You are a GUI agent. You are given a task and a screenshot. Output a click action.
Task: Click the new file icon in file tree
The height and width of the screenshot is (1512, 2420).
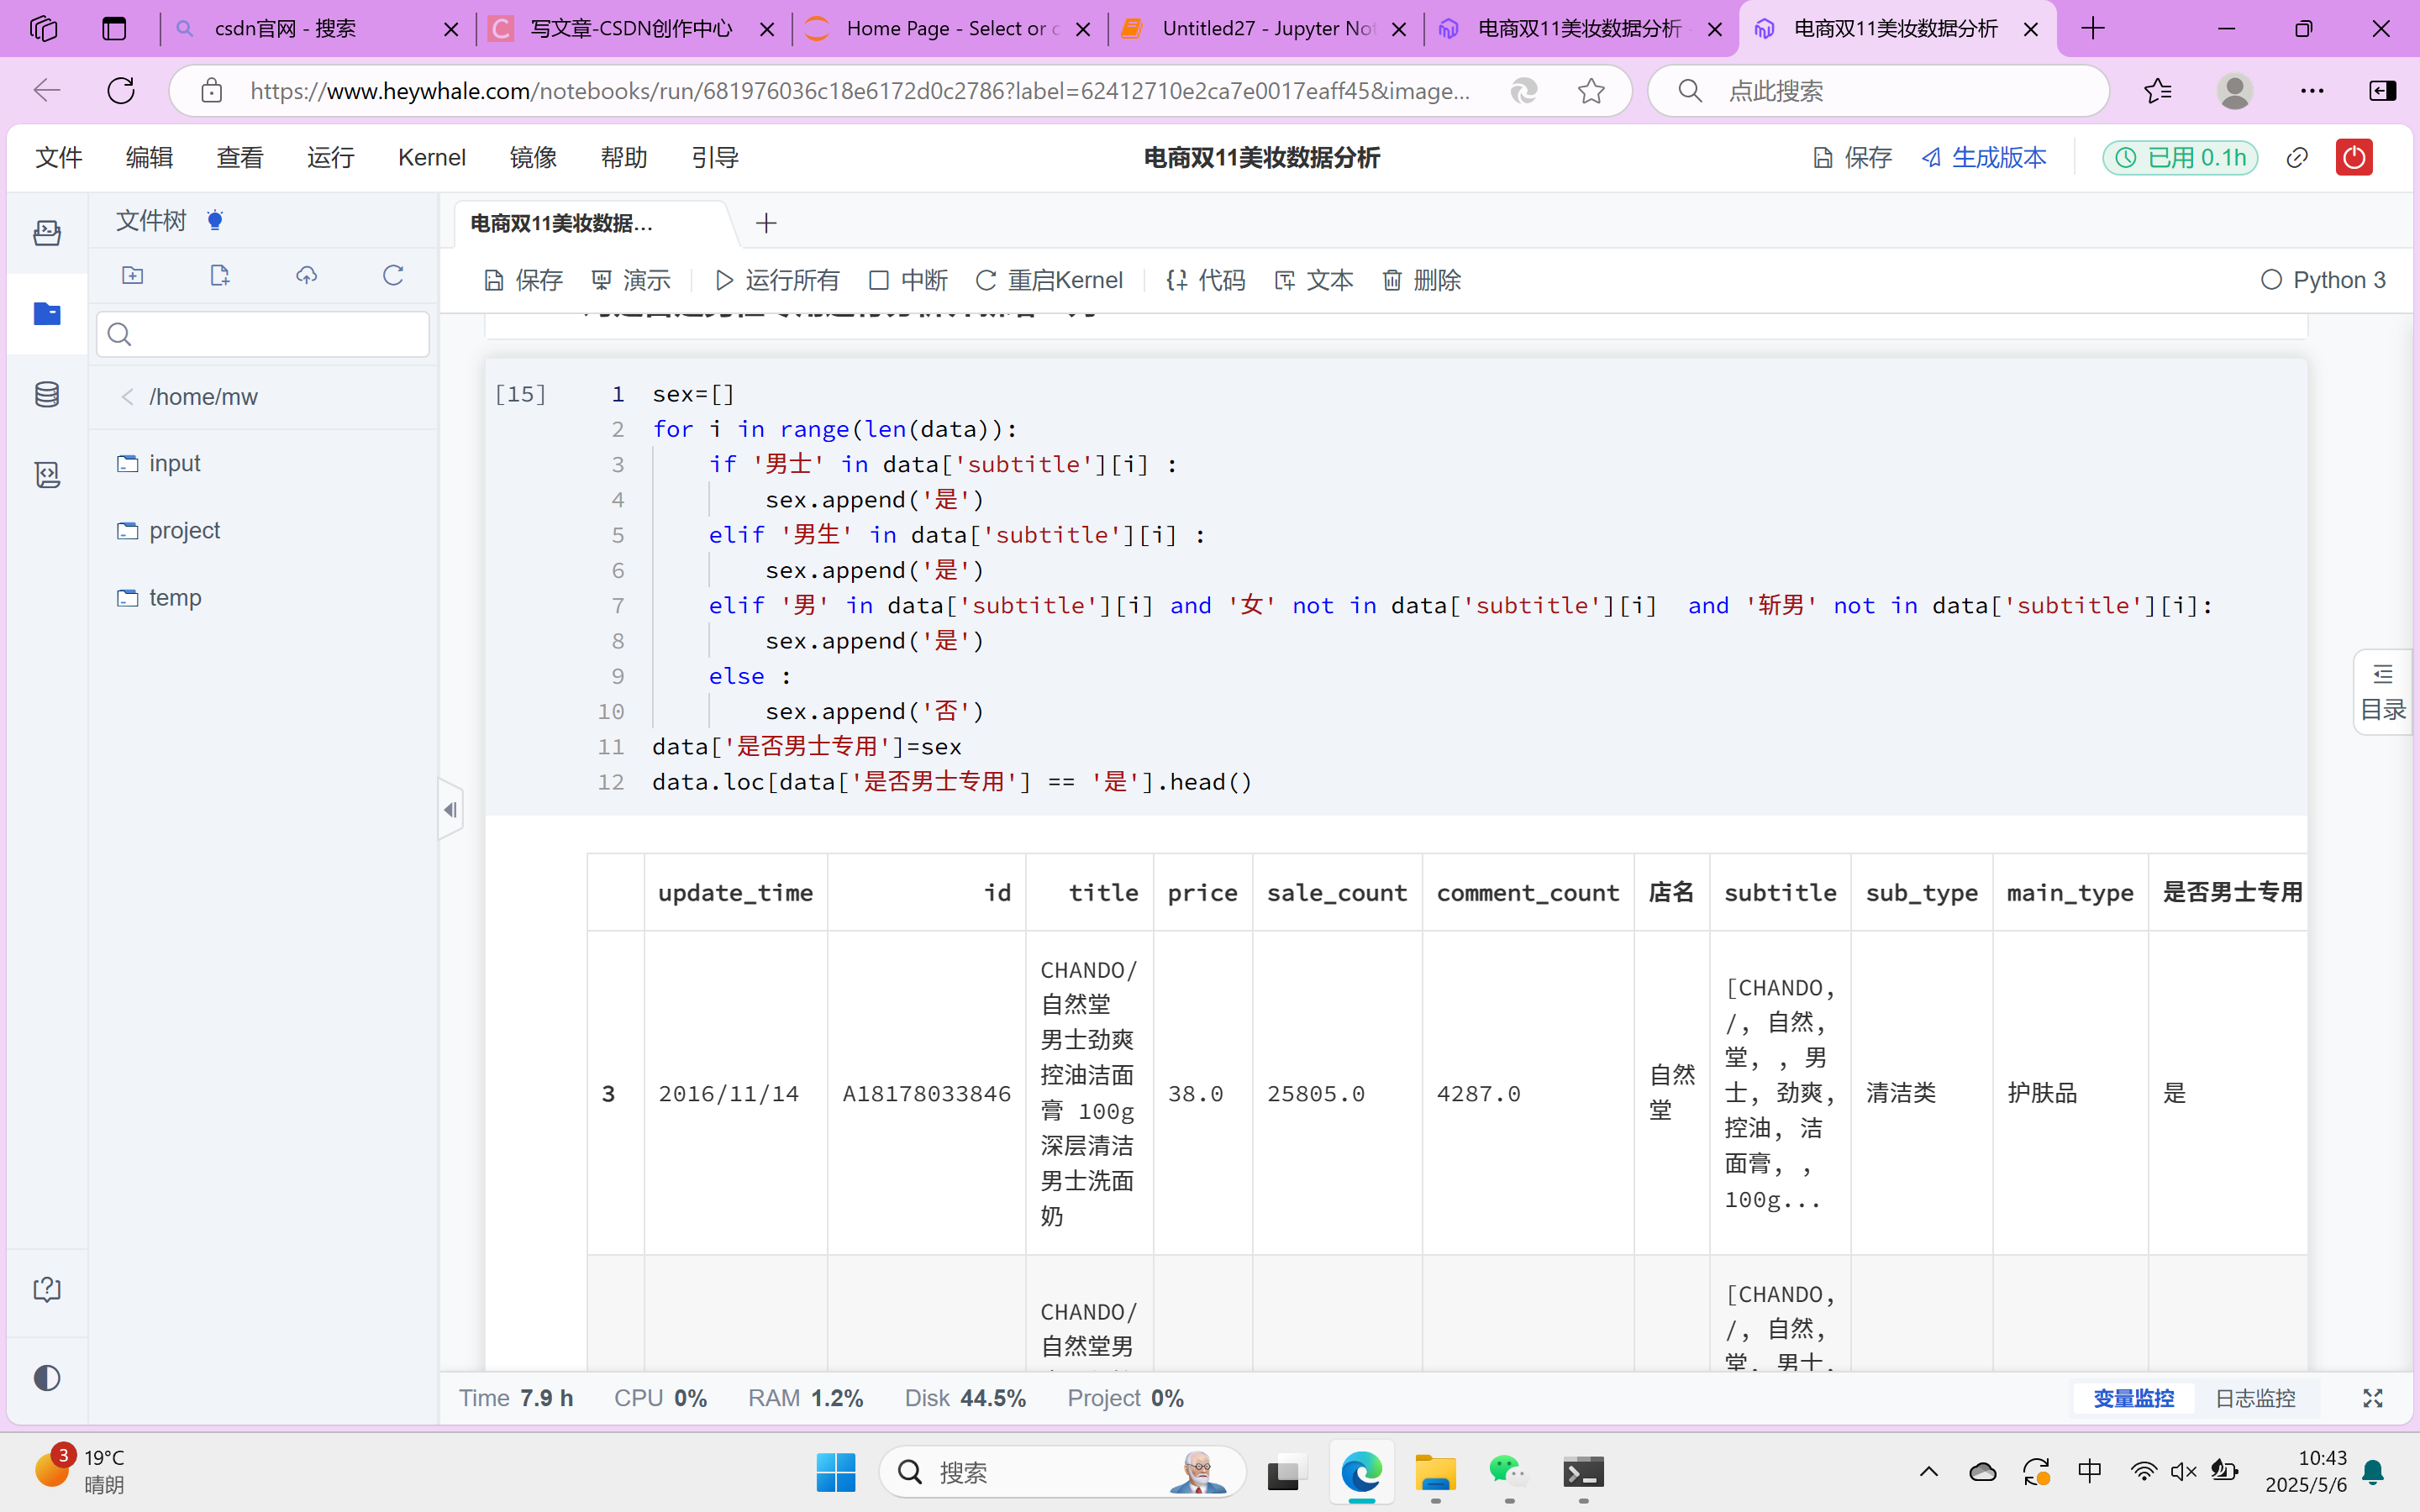point(220,276)
